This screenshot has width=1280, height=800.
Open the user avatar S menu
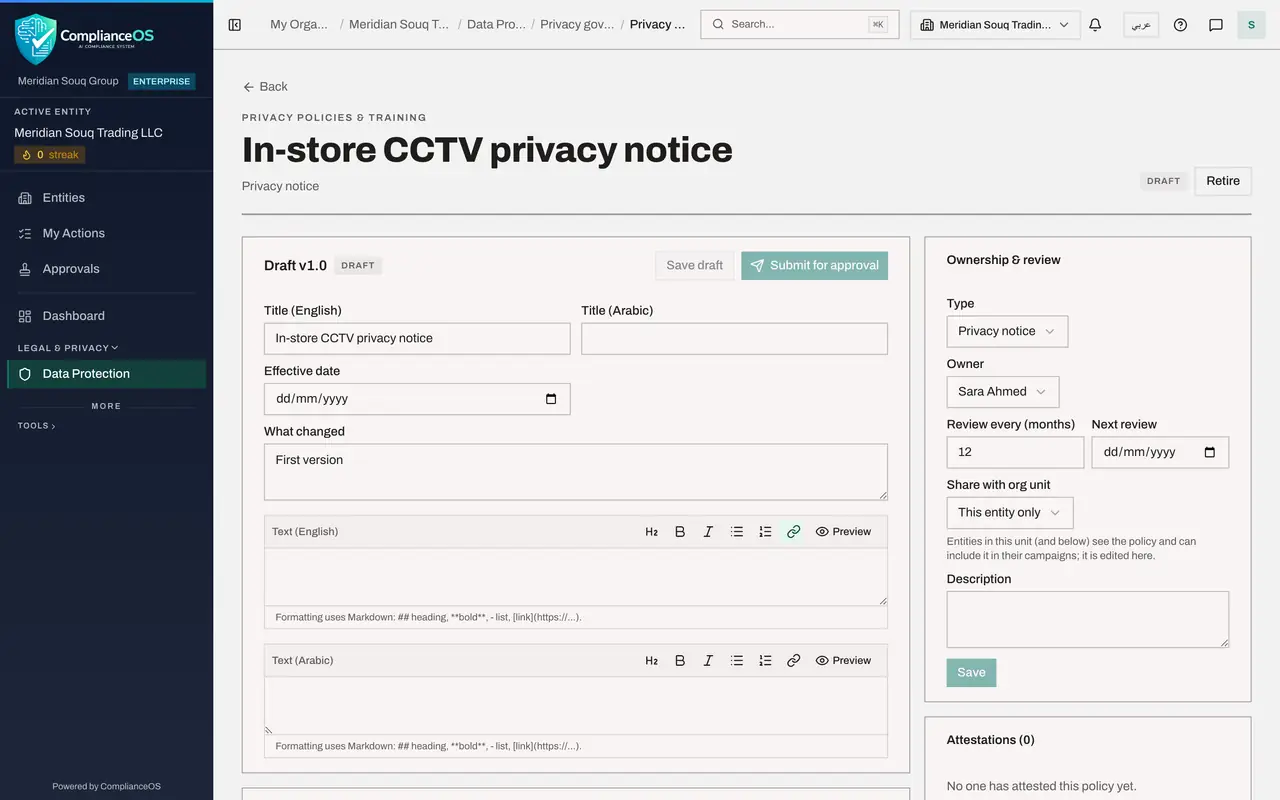(x=1251, y=25)
